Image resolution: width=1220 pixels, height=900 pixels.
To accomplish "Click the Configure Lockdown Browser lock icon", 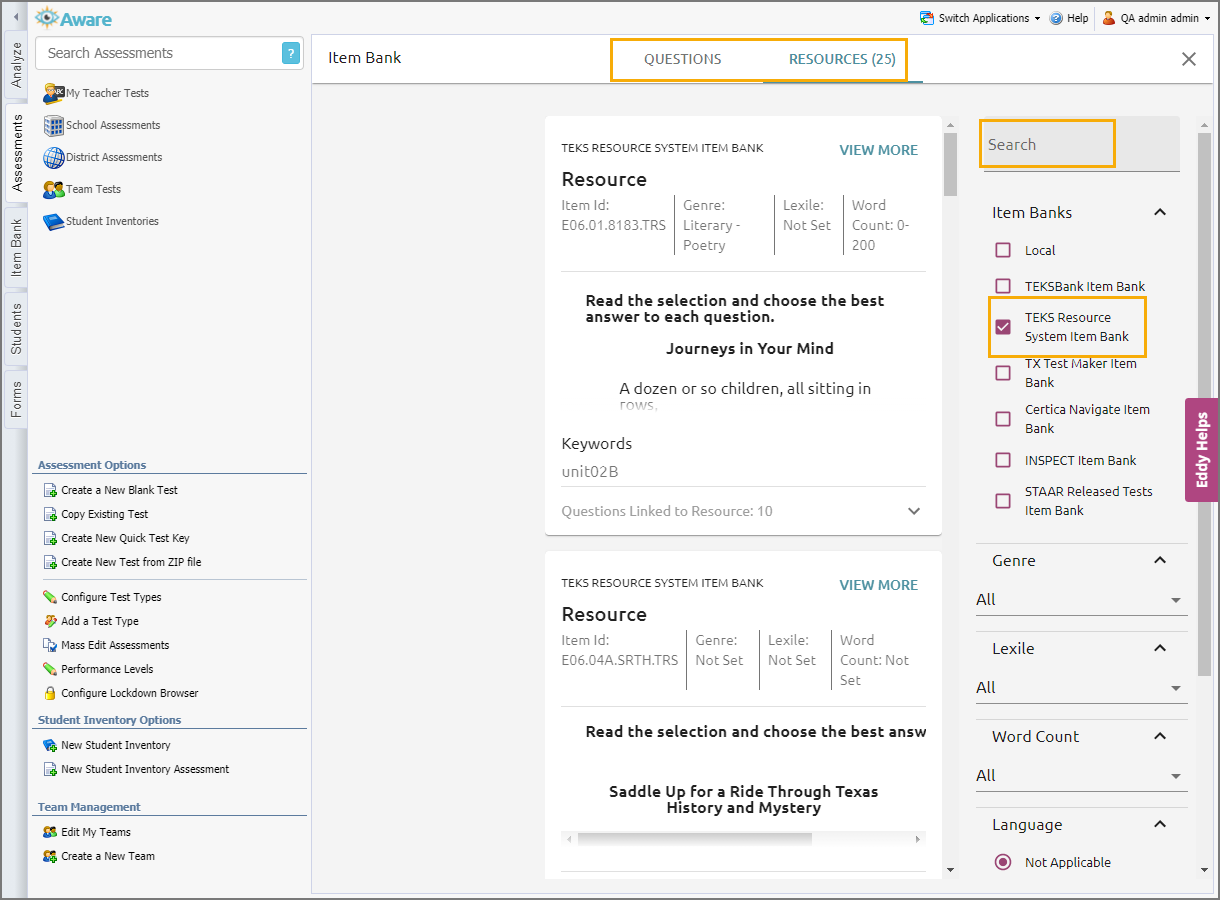I will (50, 693).
